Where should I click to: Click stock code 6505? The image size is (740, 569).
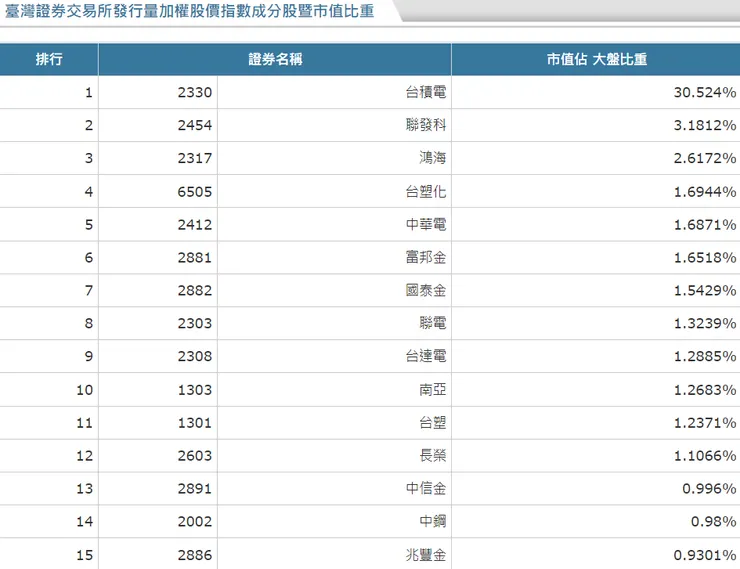[x=194, y=192]
